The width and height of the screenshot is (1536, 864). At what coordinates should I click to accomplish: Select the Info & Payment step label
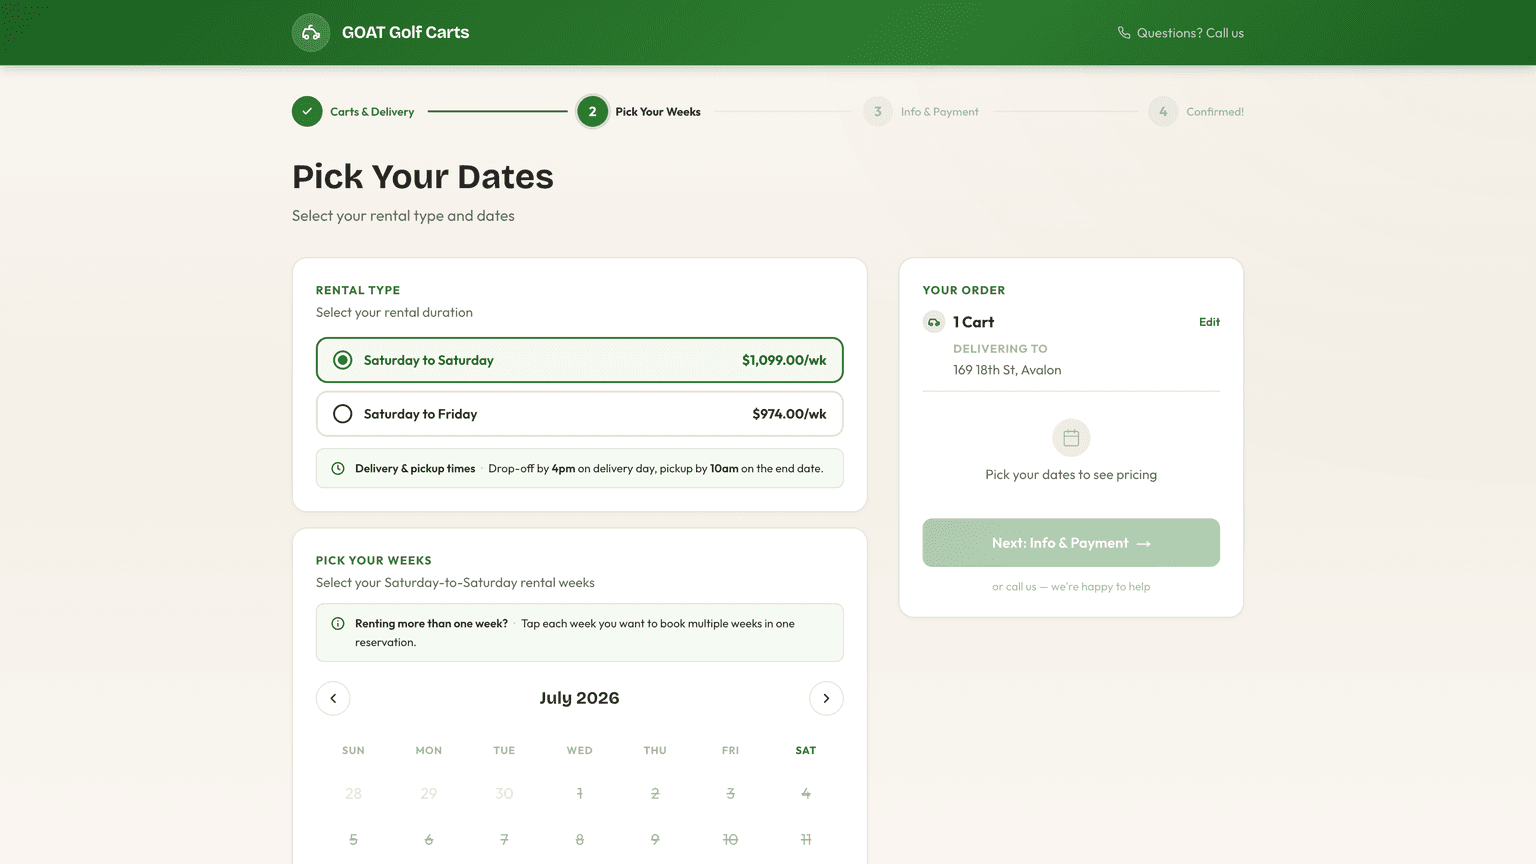[940, 112]
